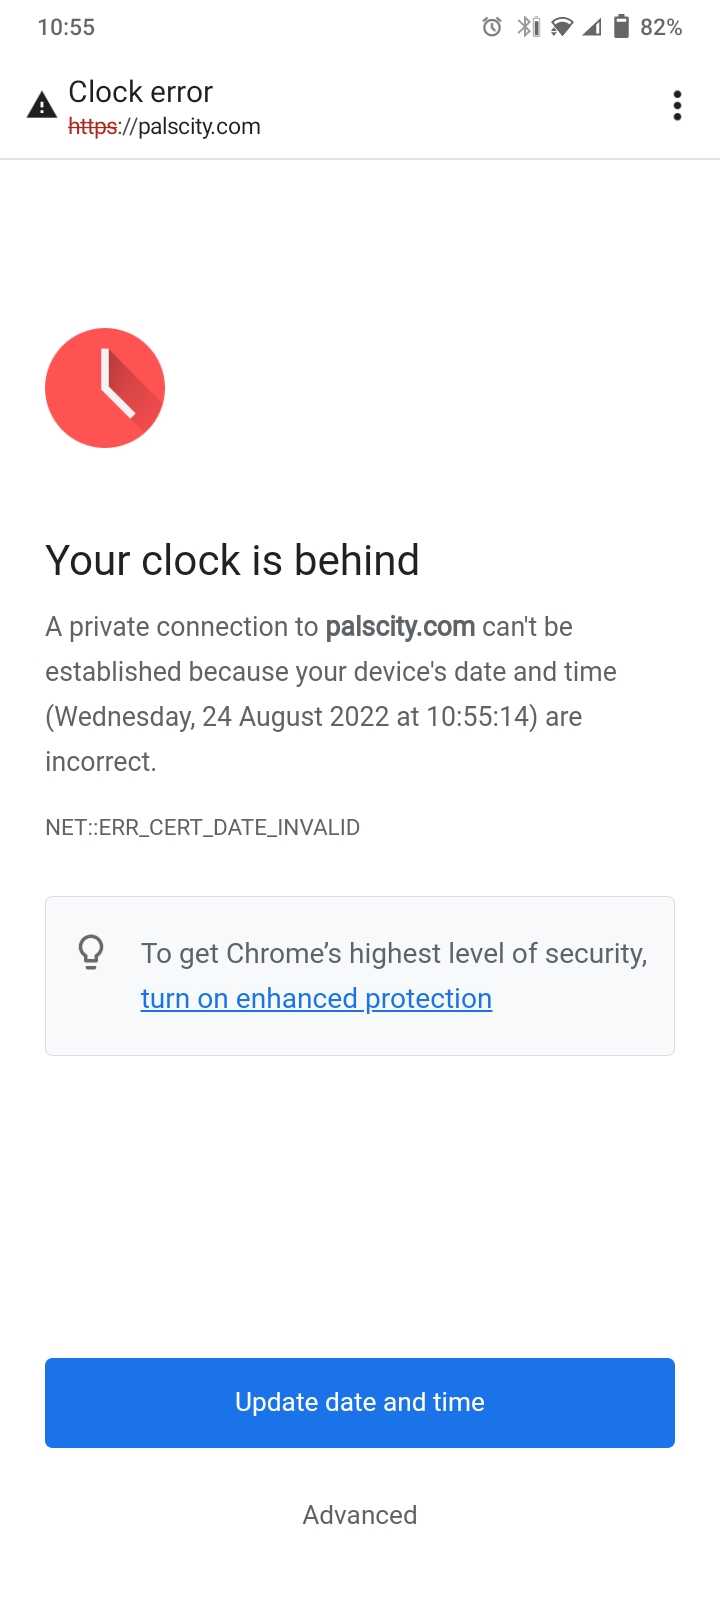Tap the https://palscity.com address in the top bar
Screen dimensions: 720x1600
(164, 127)
